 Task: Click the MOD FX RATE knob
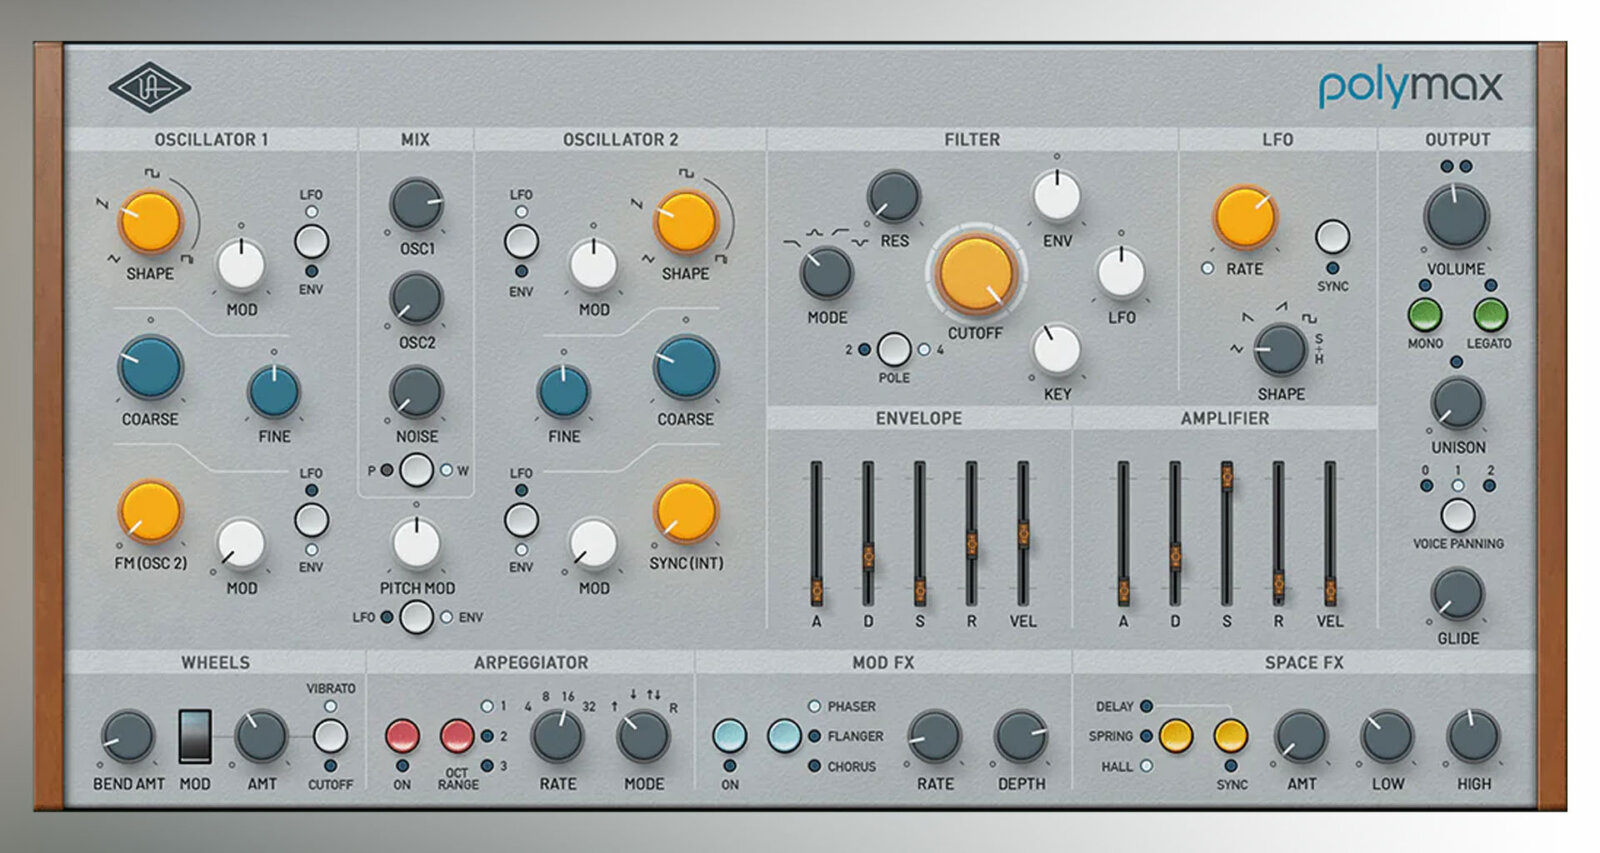pos(934,737)
